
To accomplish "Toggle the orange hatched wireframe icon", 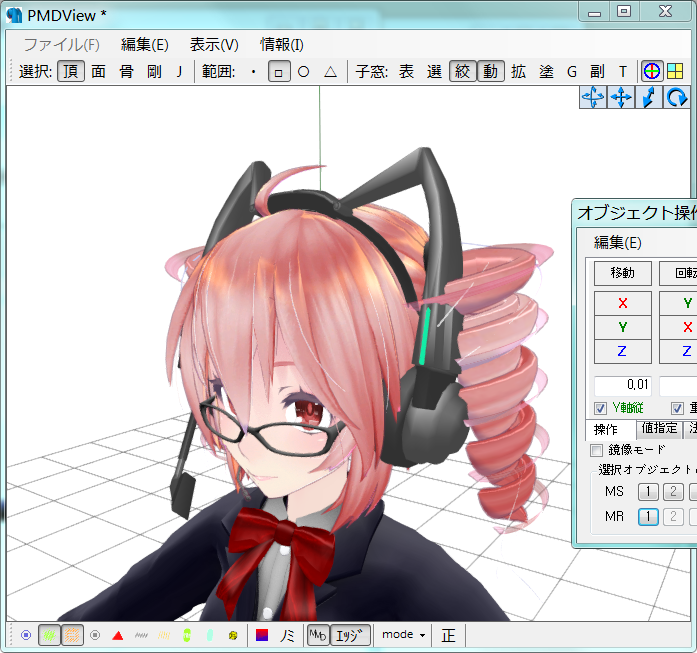I will click(x=72, y=635).
